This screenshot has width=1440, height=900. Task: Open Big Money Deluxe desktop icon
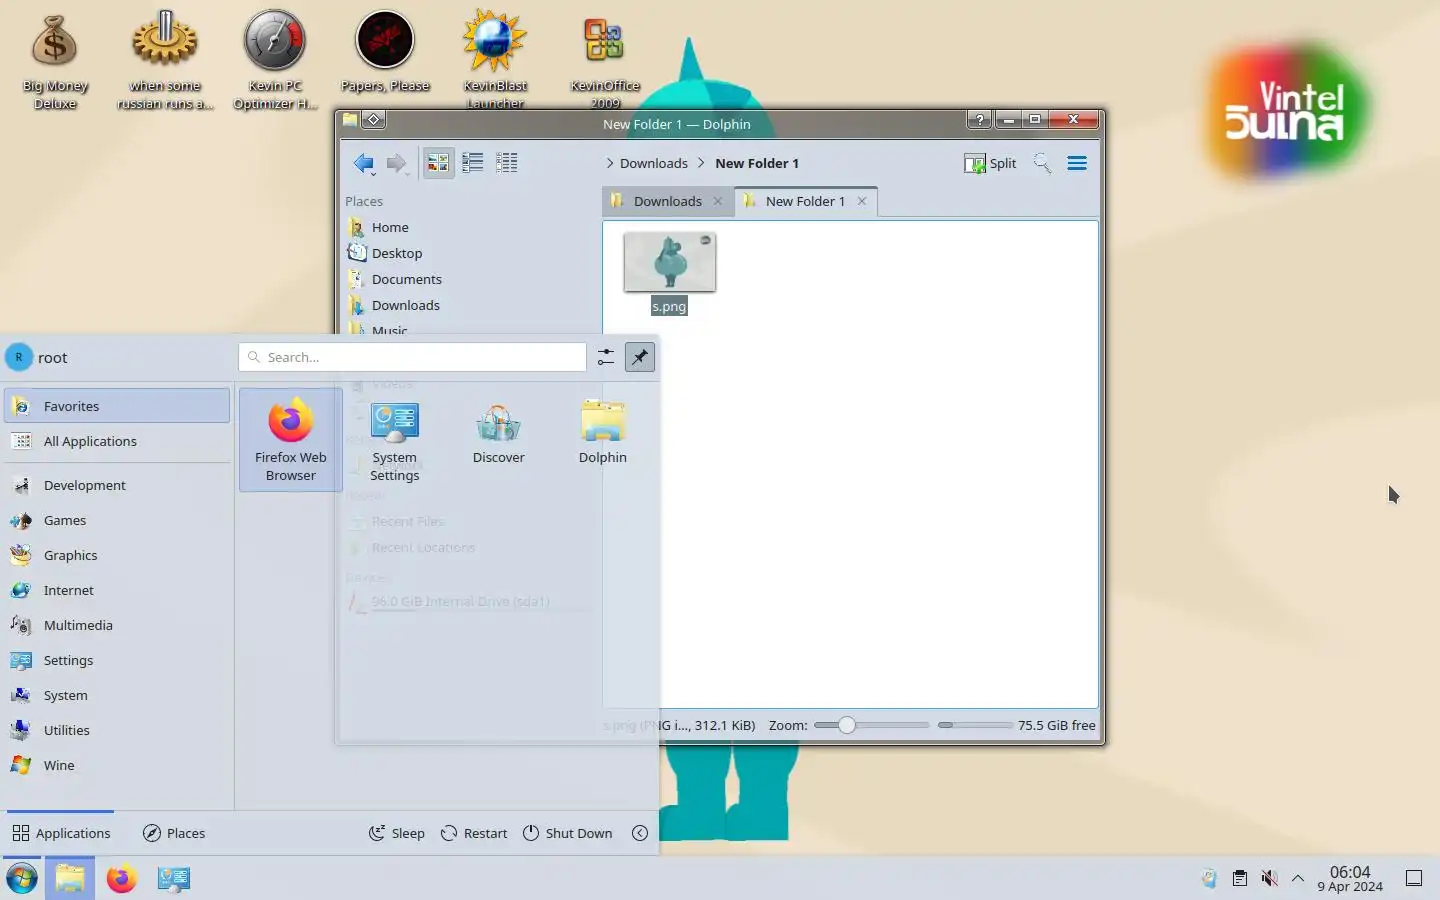[55, 60]
